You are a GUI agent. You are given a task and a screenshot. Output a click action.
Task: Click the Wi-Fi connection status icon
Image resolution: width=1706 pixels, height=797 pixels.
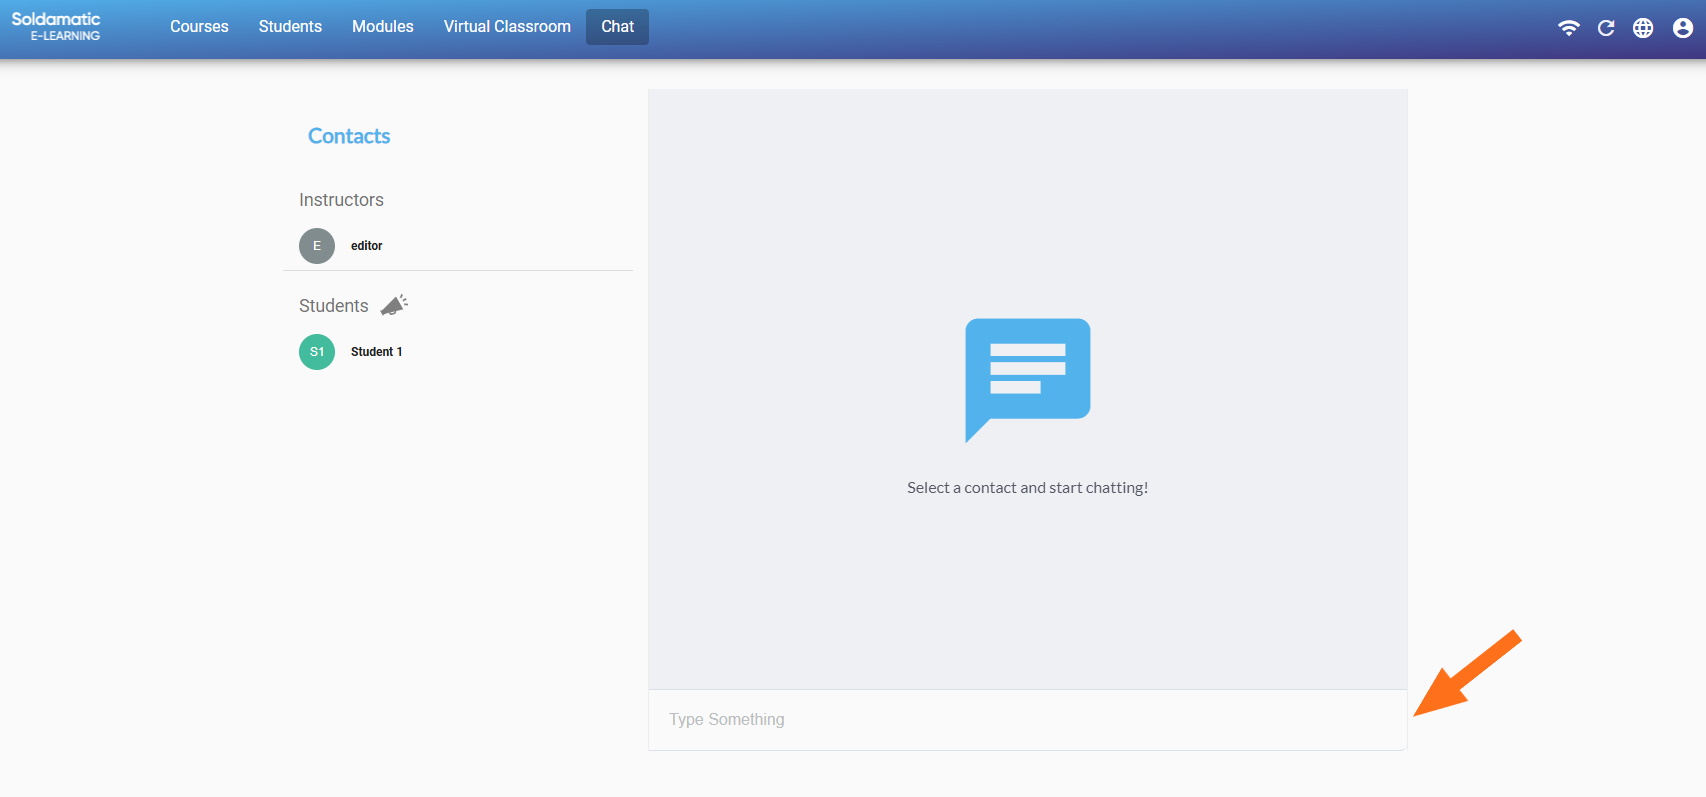coord(1568,28)
